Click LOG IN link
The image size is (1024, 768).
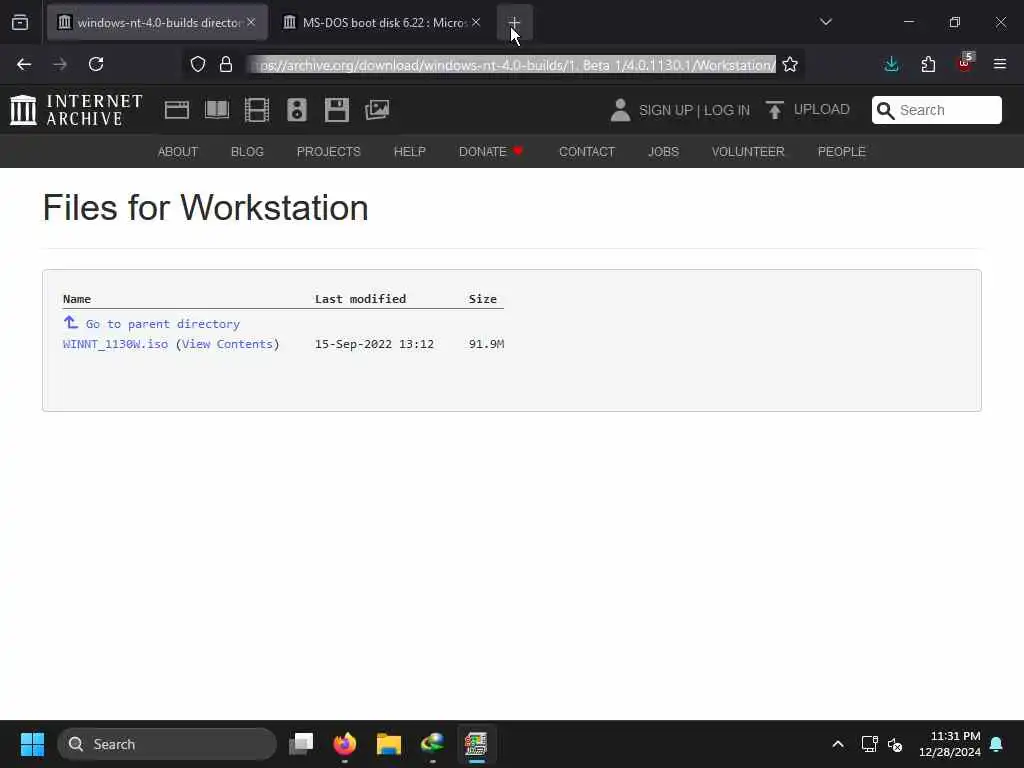point(727,110)
